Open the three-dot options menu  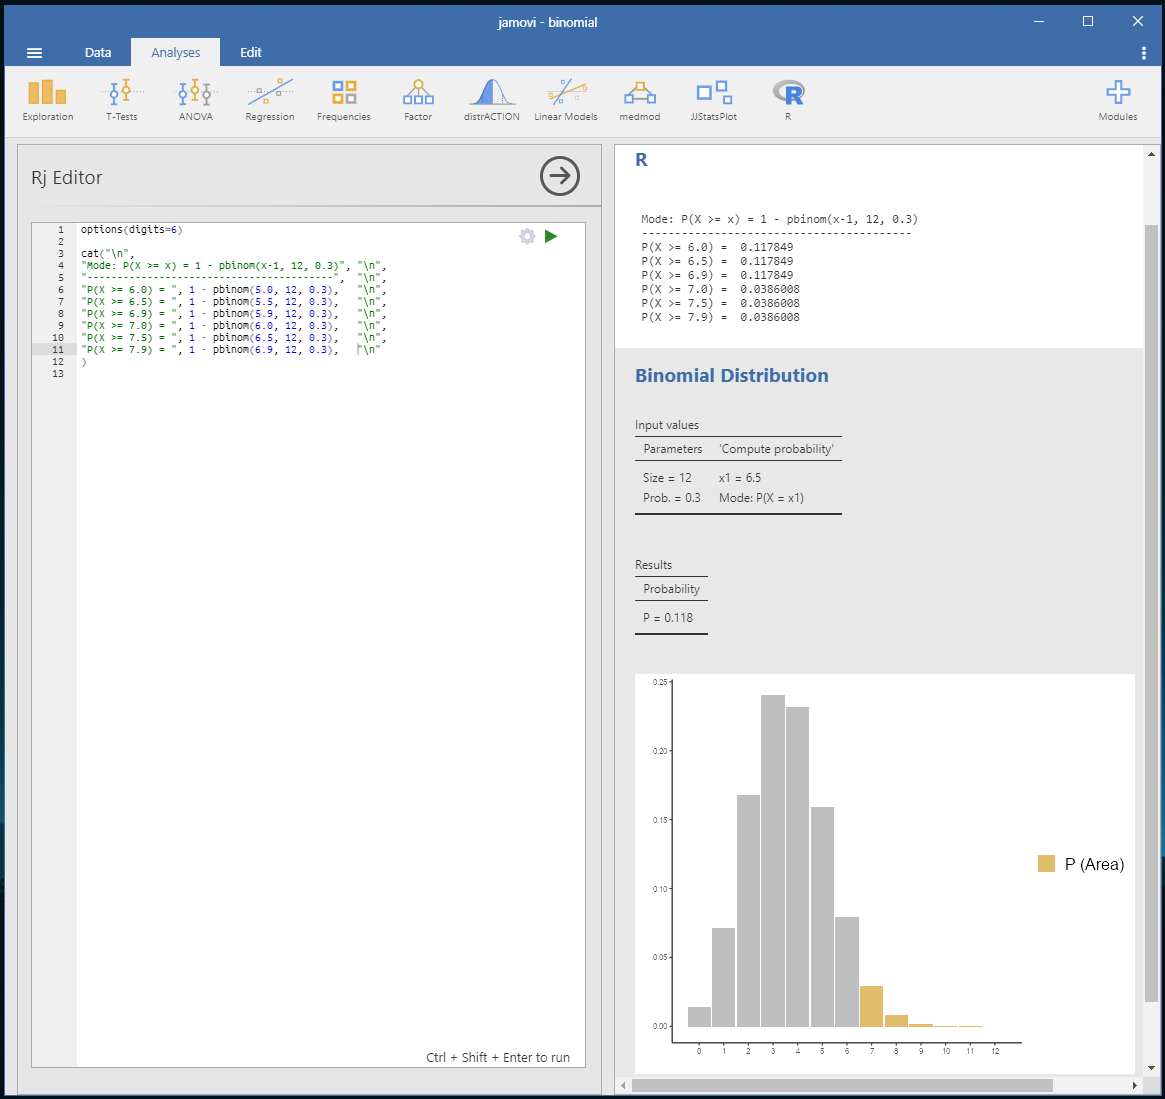pyautogui.click(x=1144, y=53)
